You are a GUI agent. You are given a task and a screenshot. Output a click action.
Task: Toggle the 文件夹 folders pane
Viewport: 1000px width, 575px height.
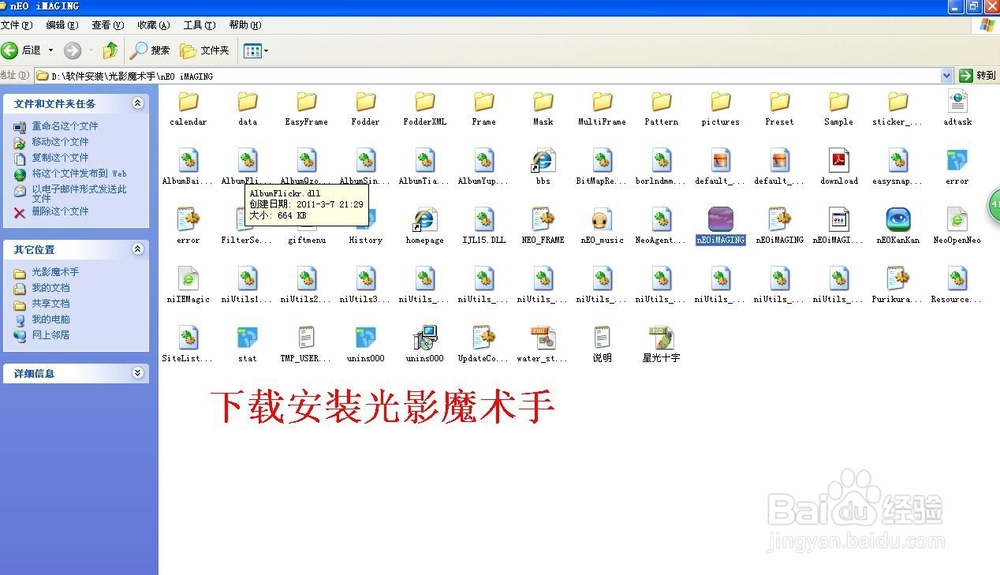(x=205, y=50)
